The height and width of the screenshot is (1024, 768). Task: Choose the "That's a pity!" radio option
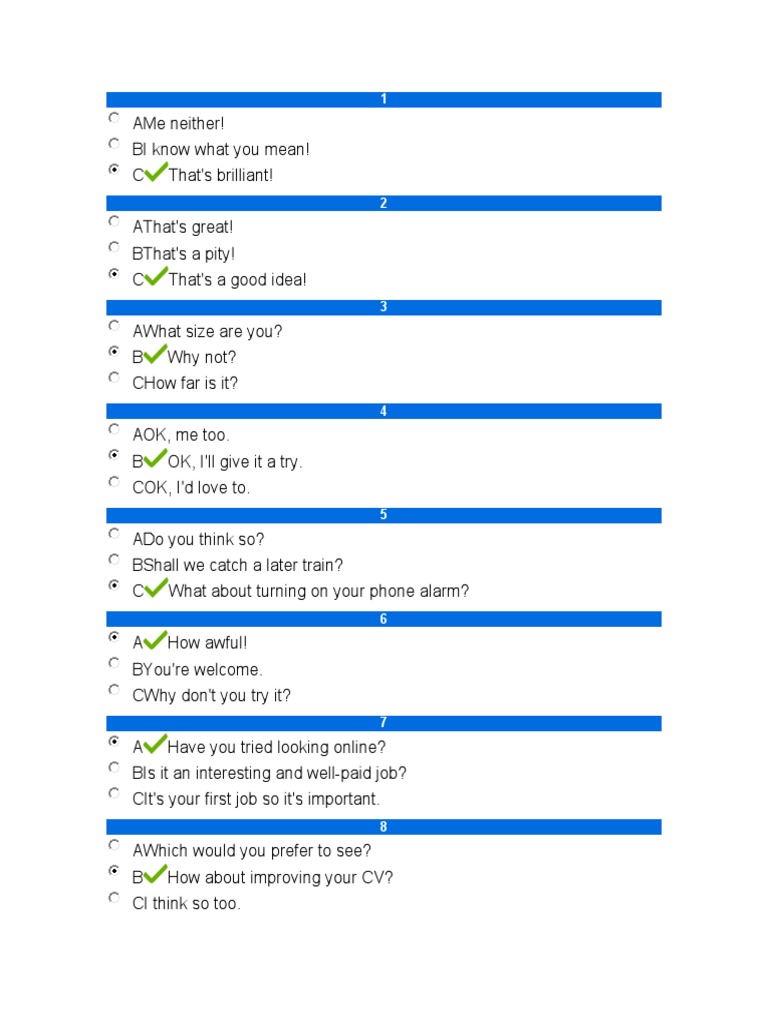pos(114,249)
